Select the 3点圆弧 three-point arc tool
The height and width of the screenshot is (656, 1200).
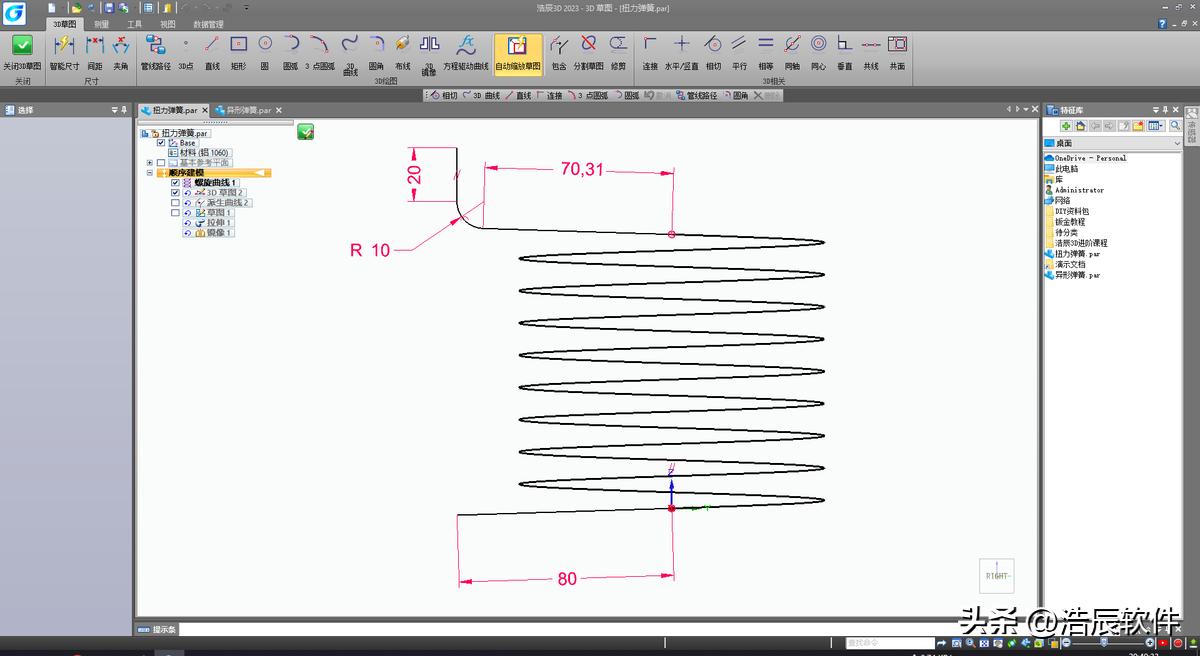pyautogui.click(x=320, y=52)
